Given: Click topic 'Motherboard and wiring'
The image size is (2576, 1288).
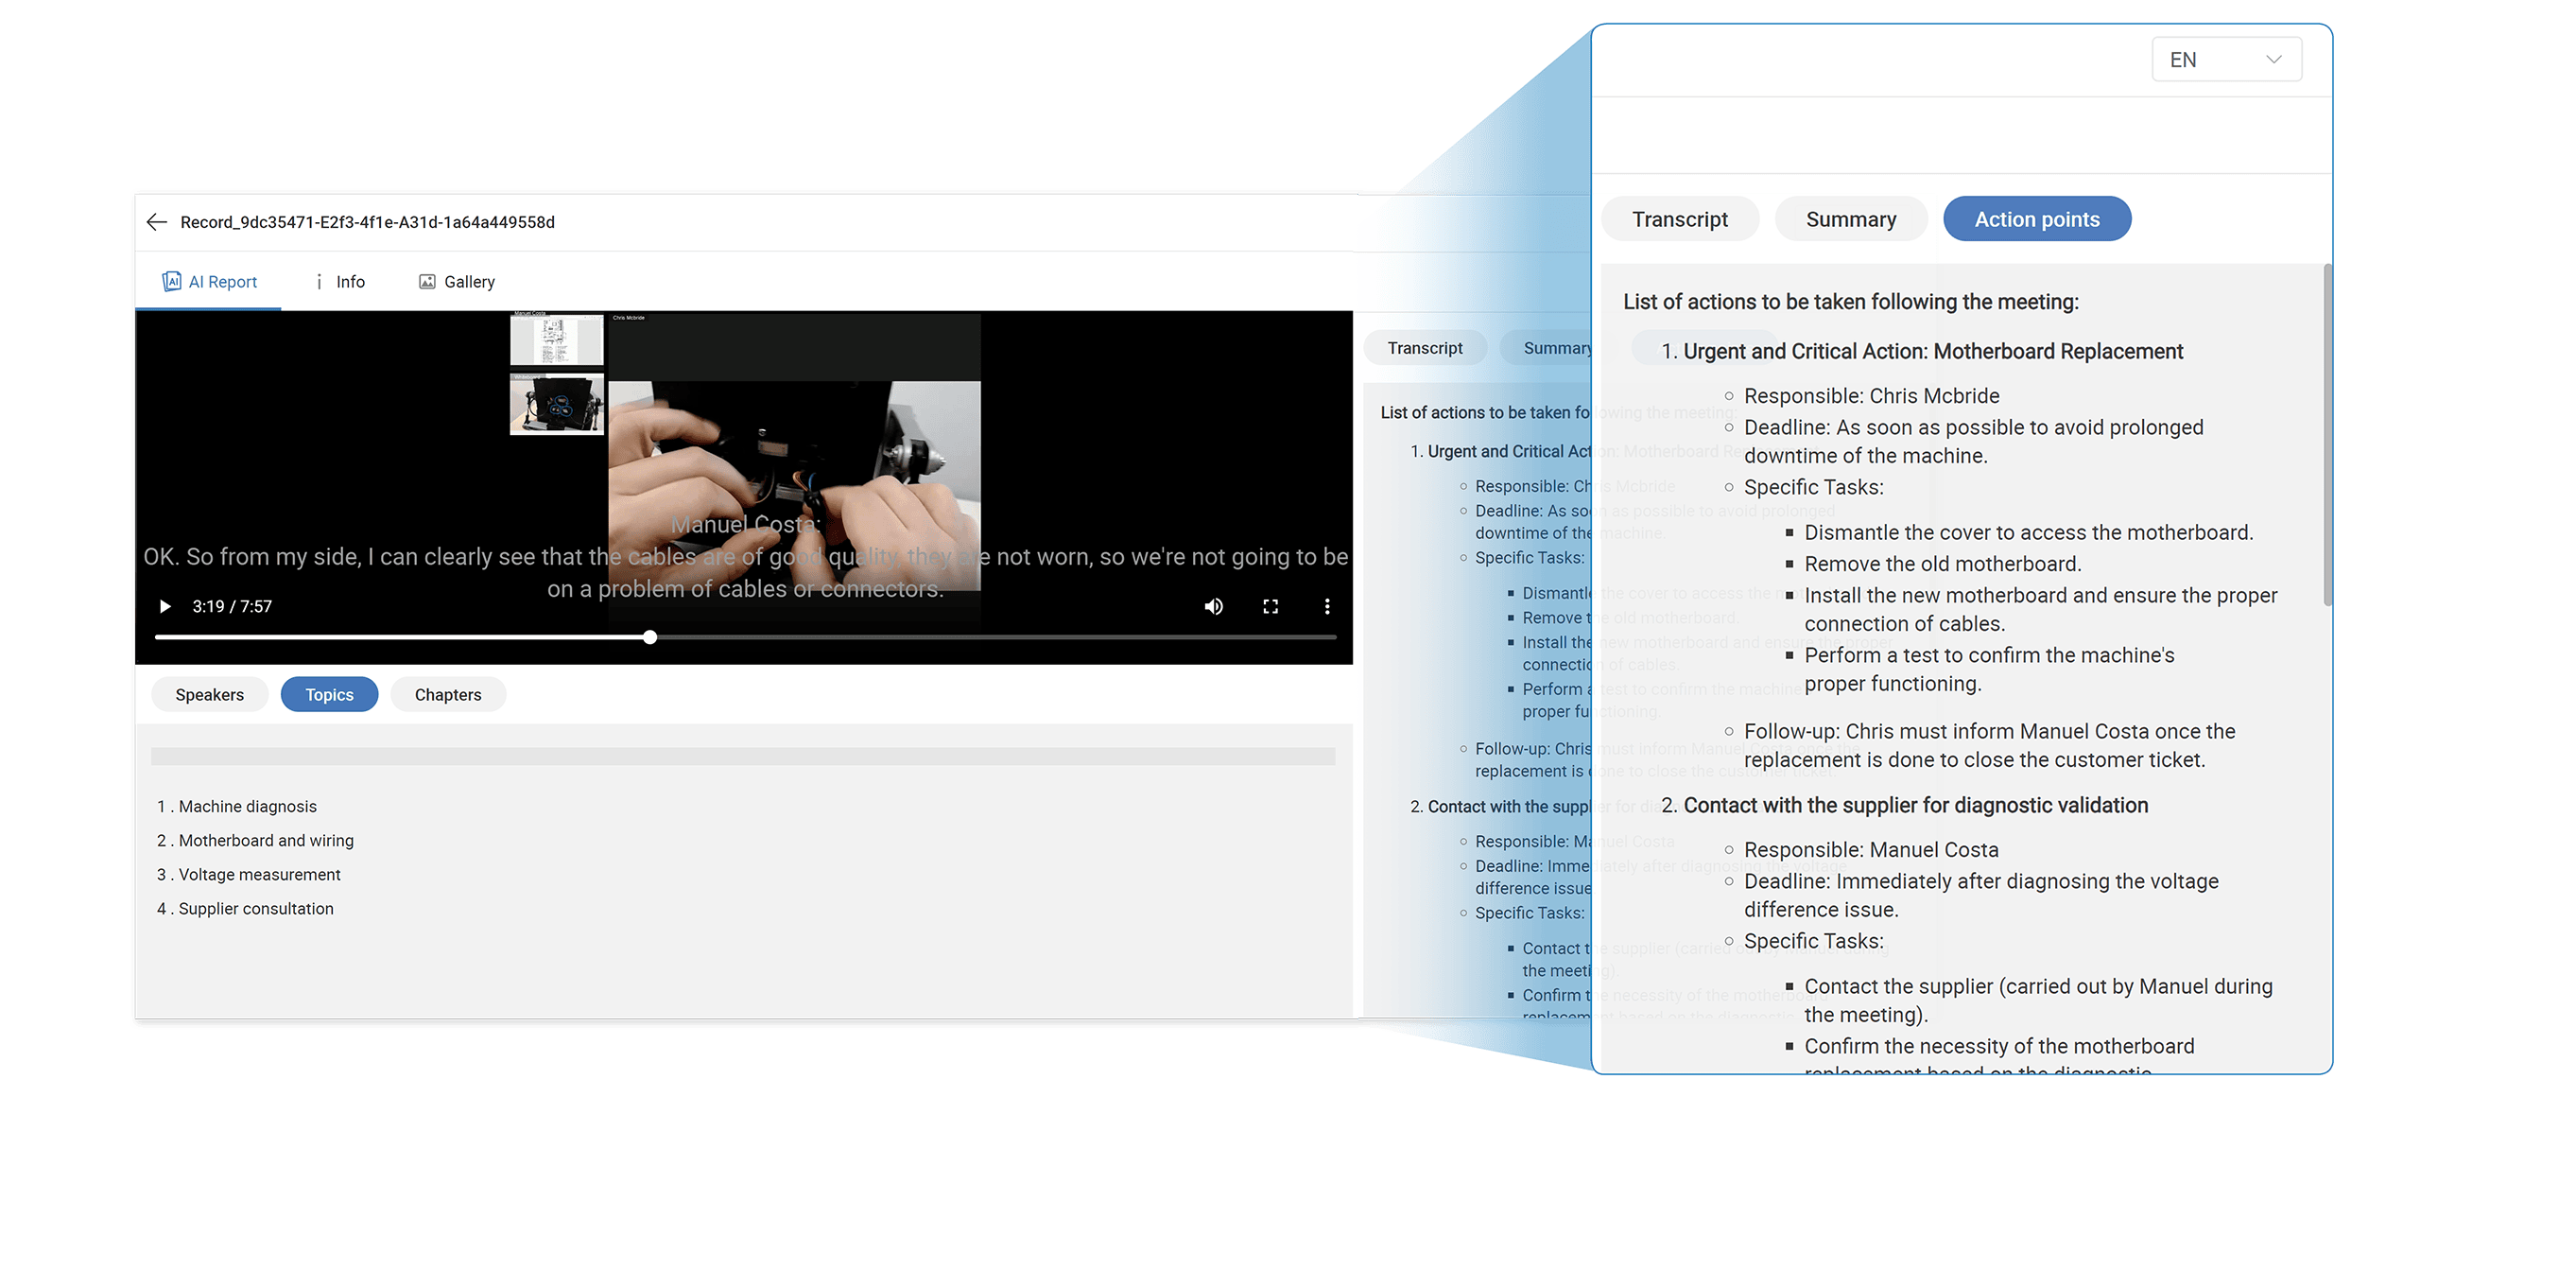Looking at the screenshot, I should pyautogui.click(x=266, y=840).
